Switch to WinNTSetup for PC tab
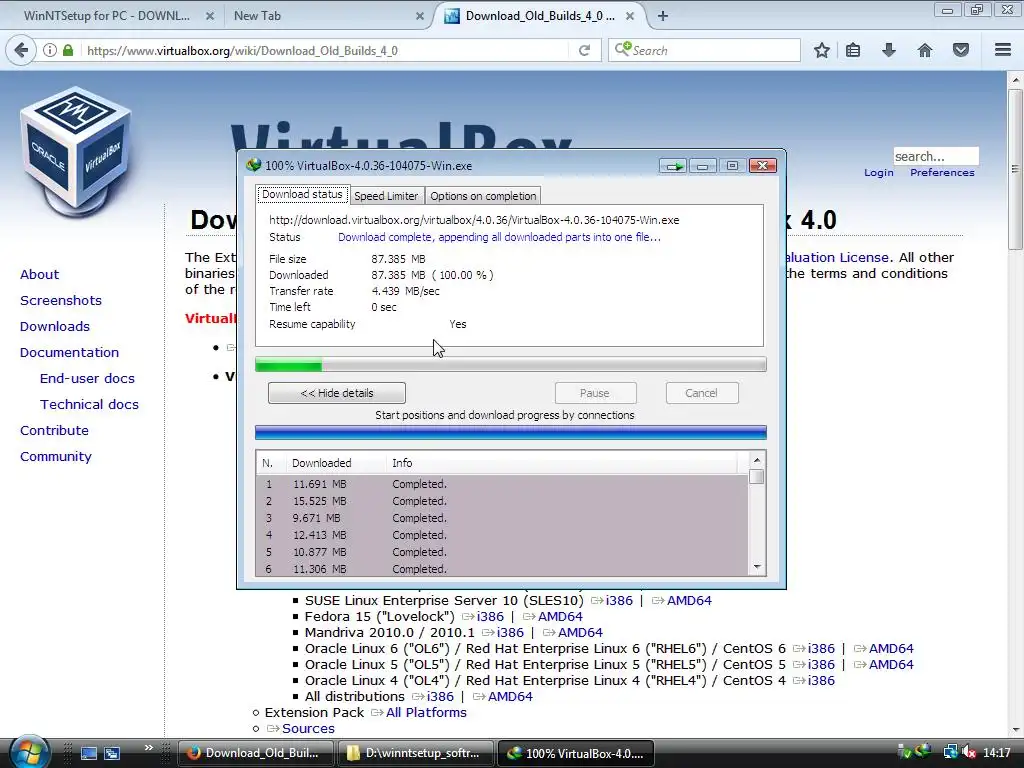This screenshot has height=768, width=1024. click(106, 16)
